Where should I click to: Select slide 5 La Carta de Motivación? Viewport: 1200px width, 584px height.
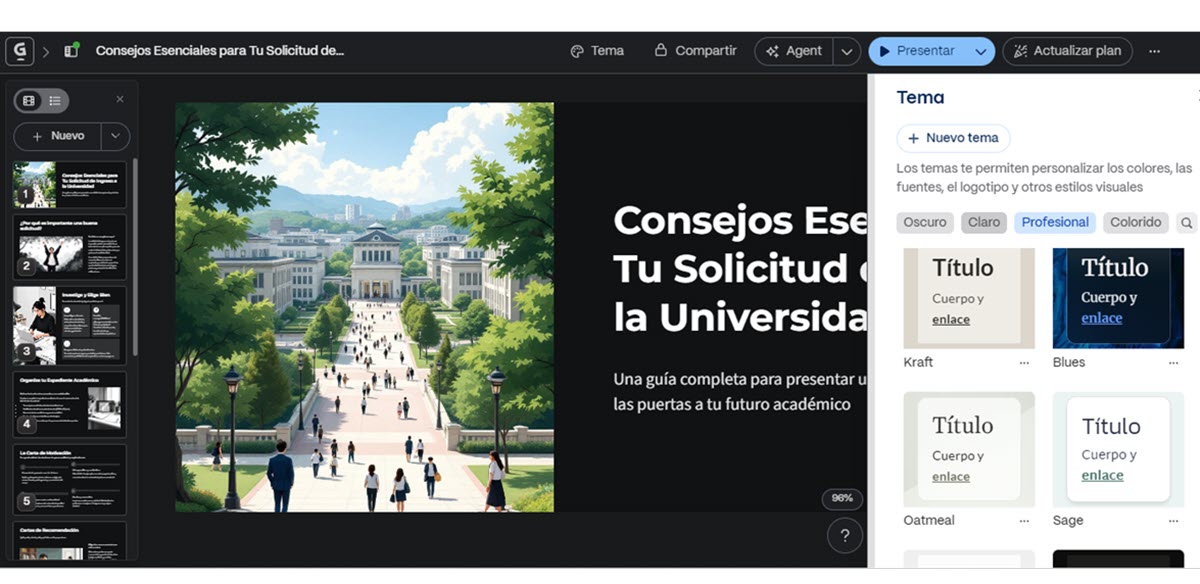coord(70,479)
